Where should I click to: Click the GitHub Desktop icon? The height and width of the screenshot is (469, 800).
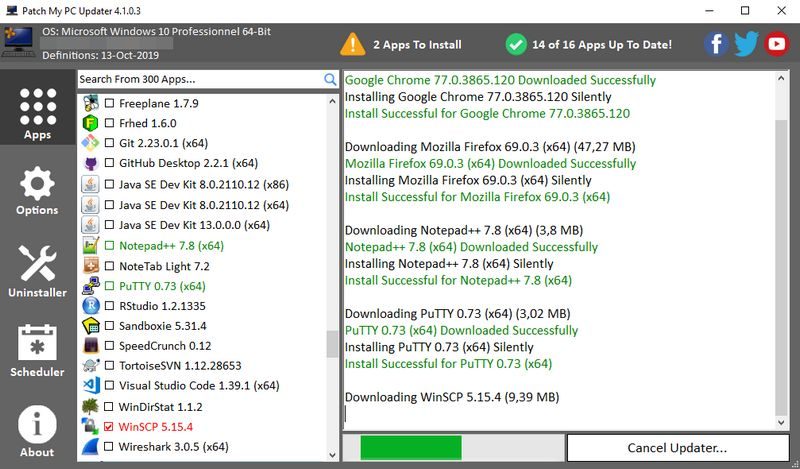(90, 163)
